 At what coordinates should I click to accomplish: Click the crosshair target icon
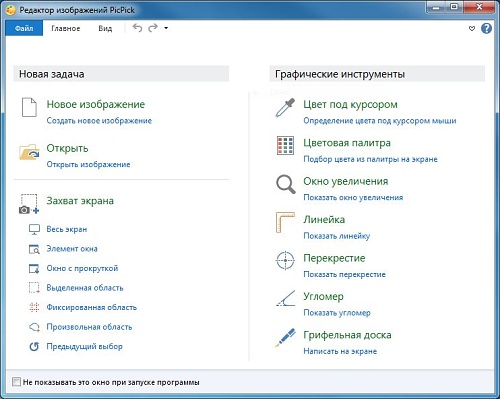pyautogui.click(x=285, y=260)
